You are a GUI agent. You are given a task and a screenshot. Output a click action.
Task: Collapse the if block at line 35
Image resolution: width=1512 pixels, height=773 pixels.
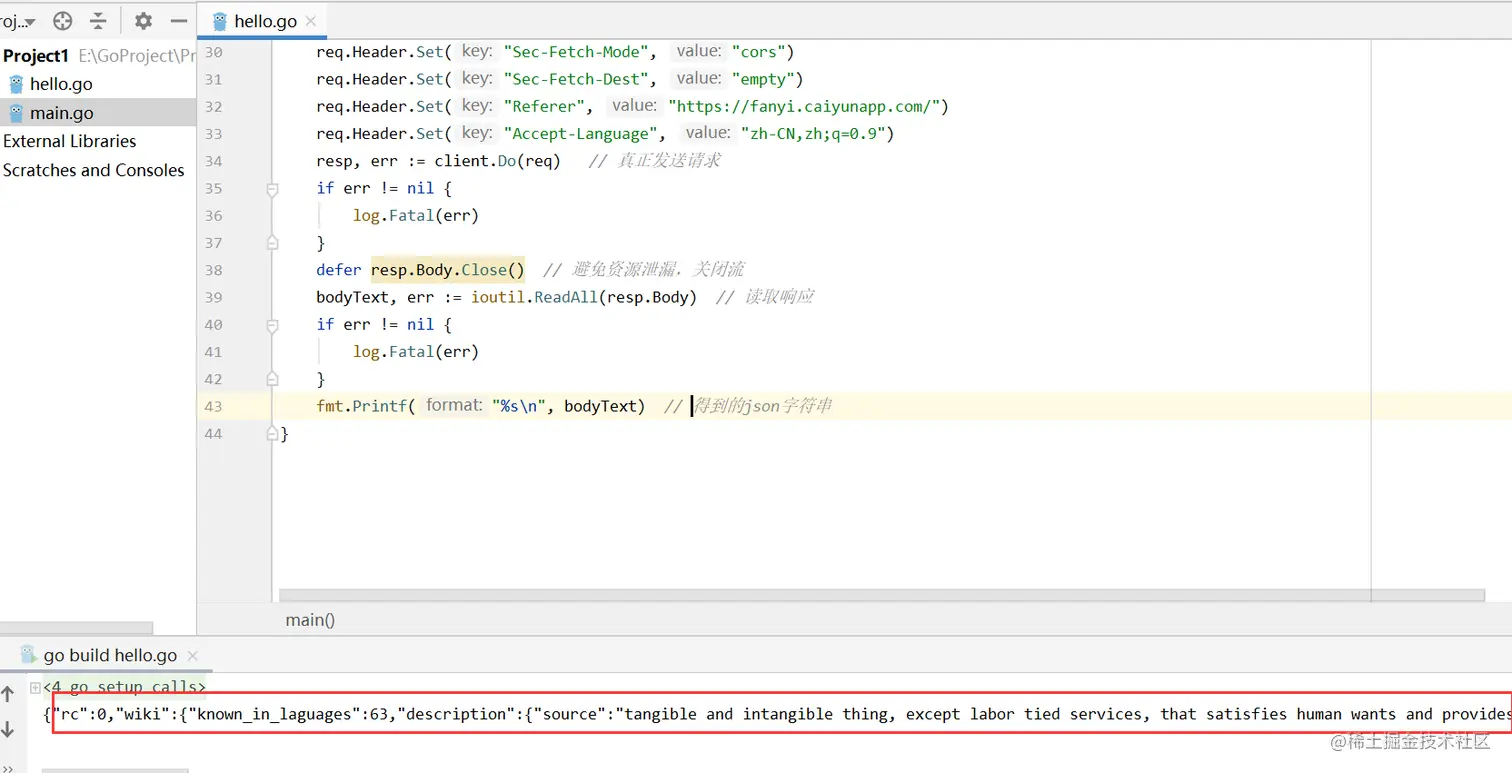tap(272, 188)
